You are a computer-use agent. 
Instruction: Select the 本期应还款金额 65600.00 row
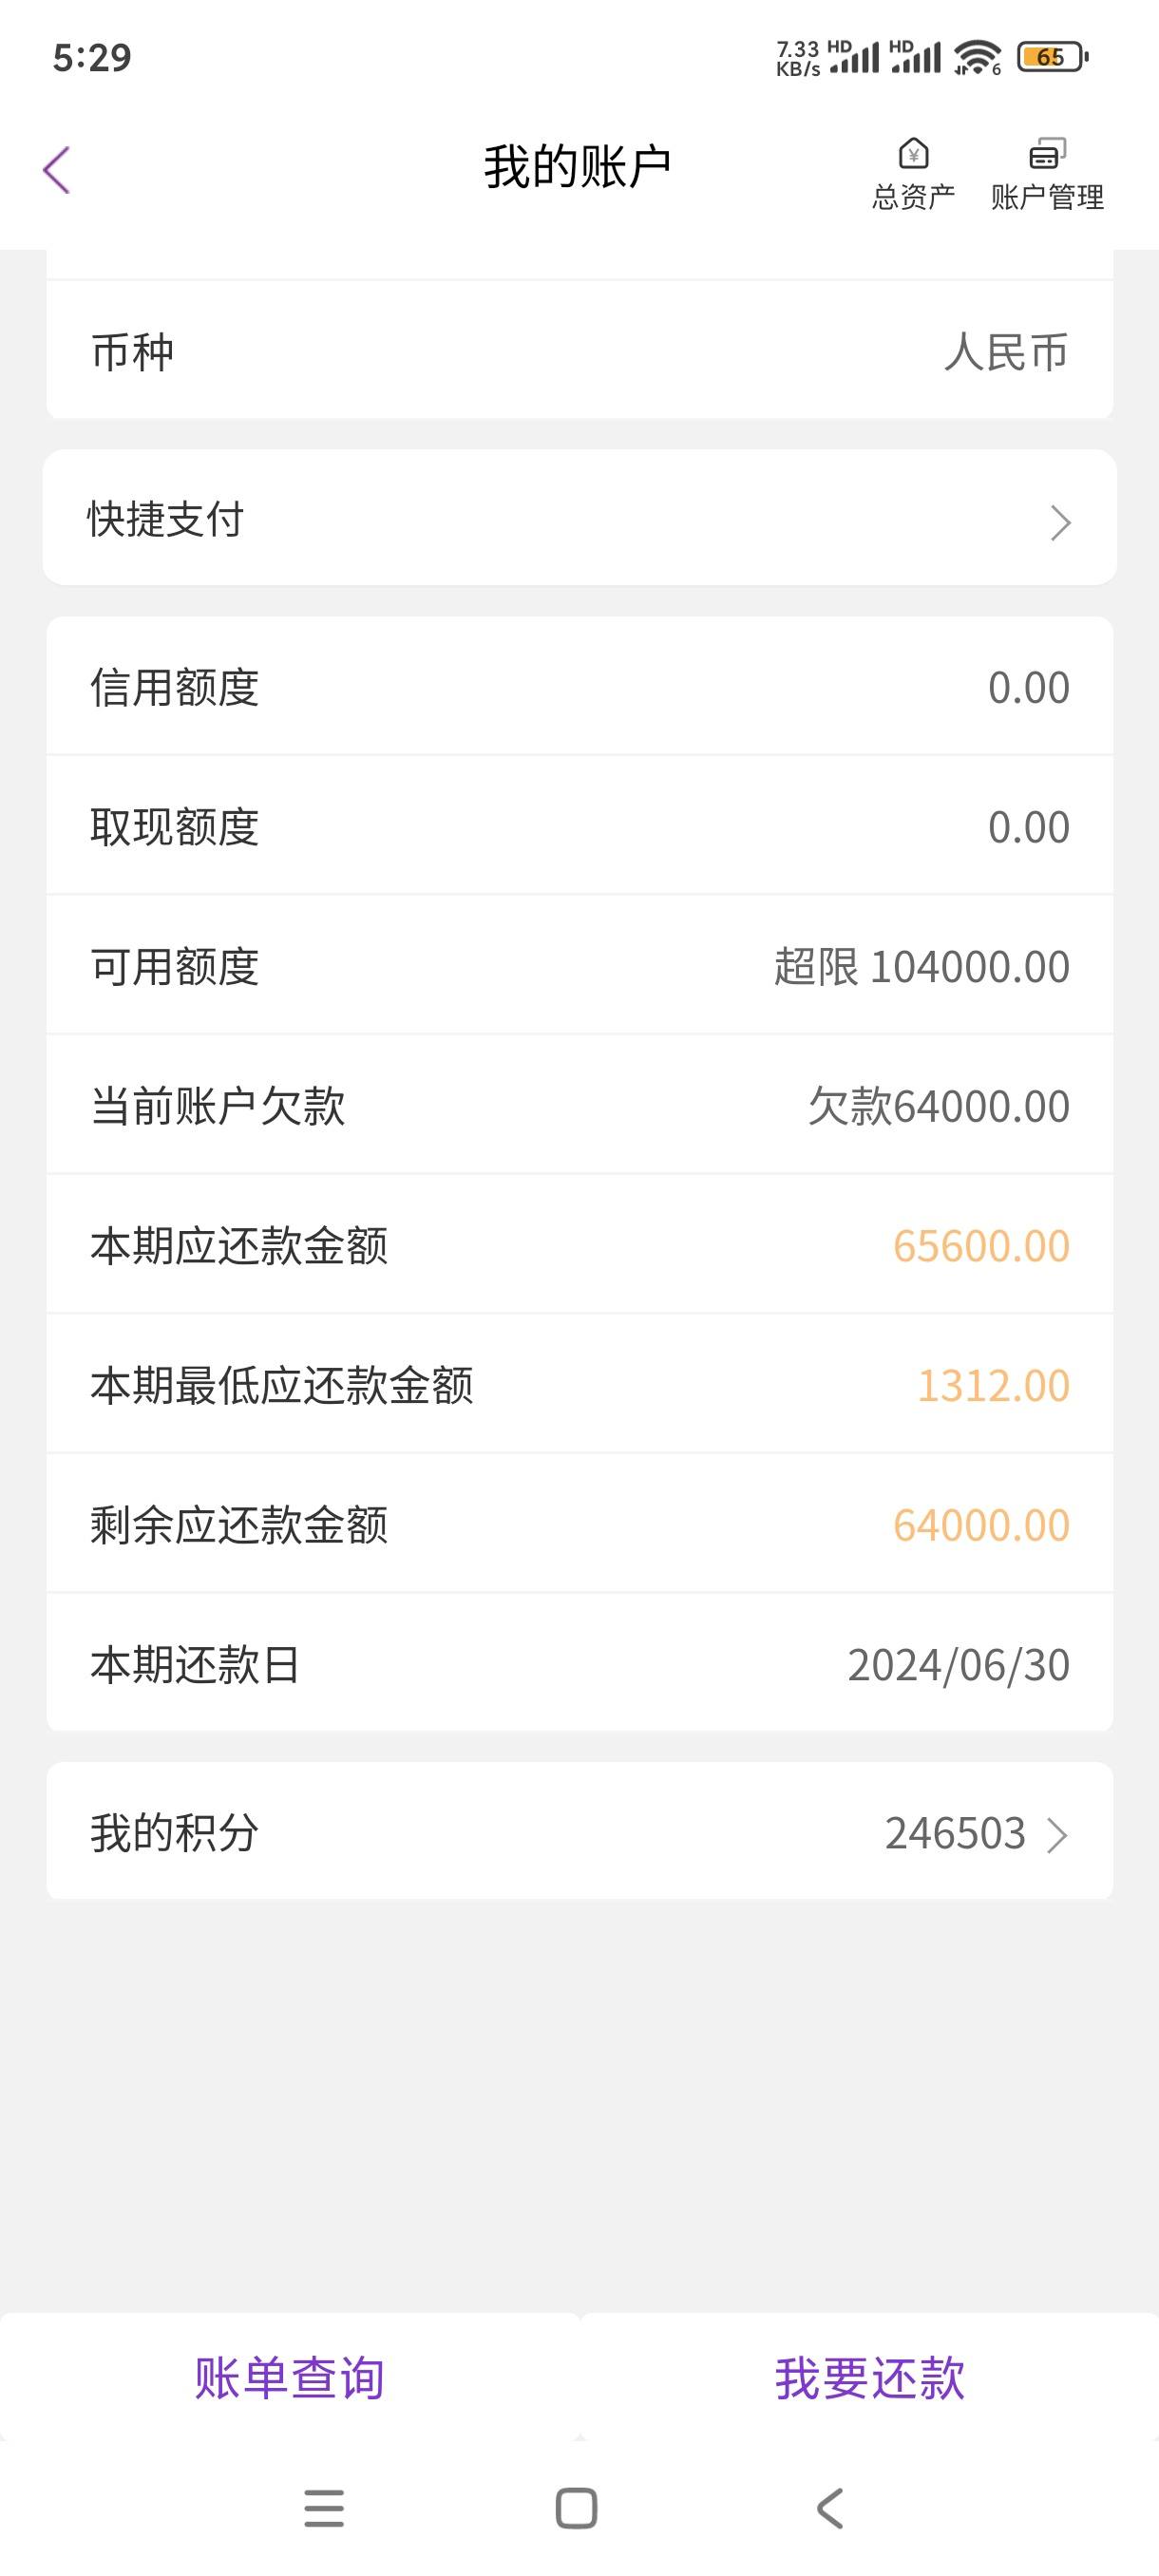(580, 1245)
